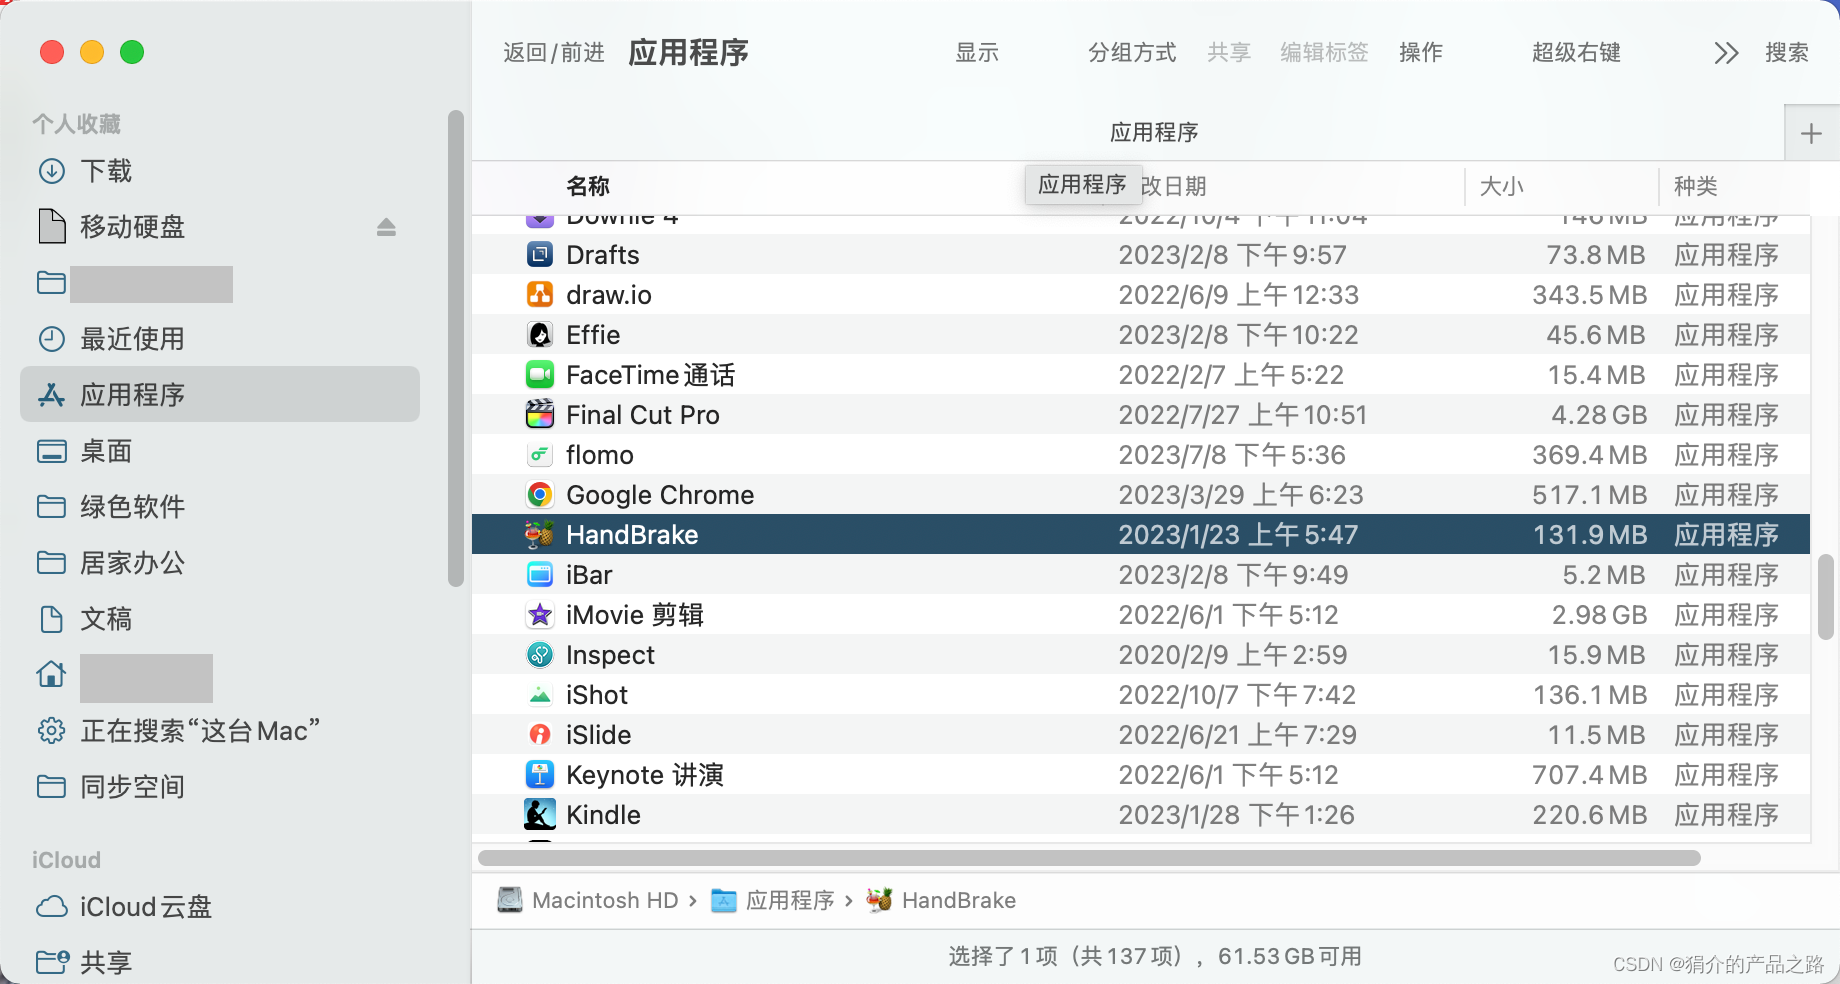Click the 4.28 GB size value

[x=1599, y=415]
